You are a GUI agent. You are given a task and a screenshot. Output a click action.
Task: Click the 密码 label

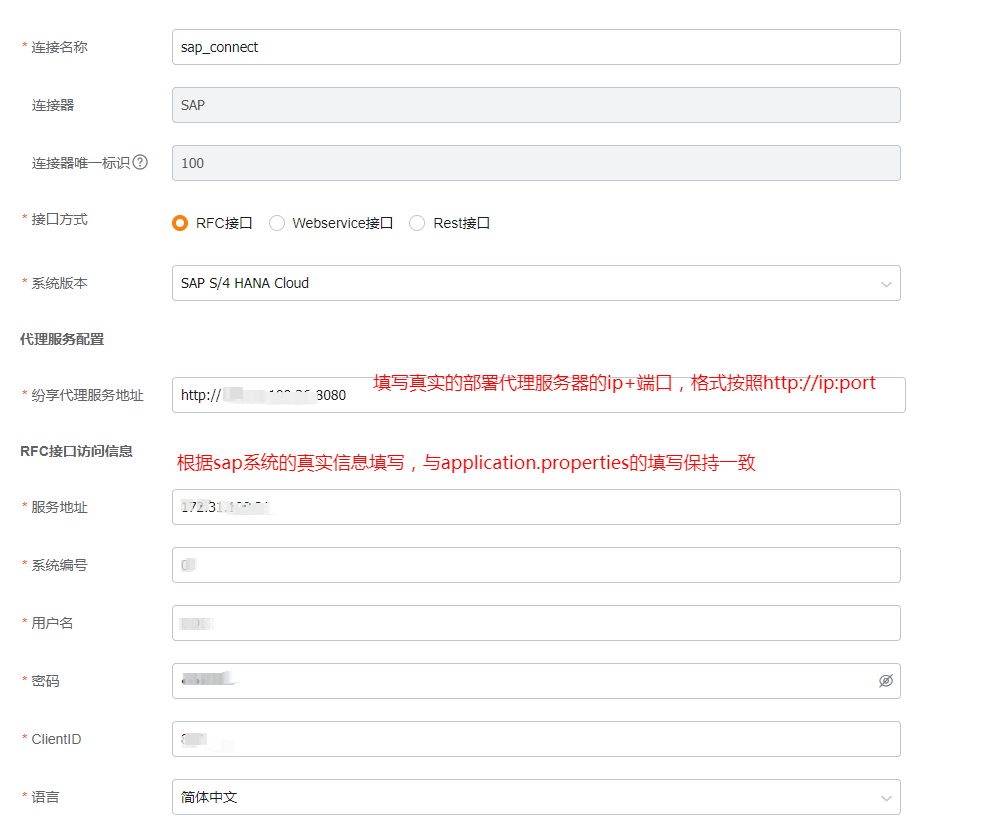tap(45, 681)
